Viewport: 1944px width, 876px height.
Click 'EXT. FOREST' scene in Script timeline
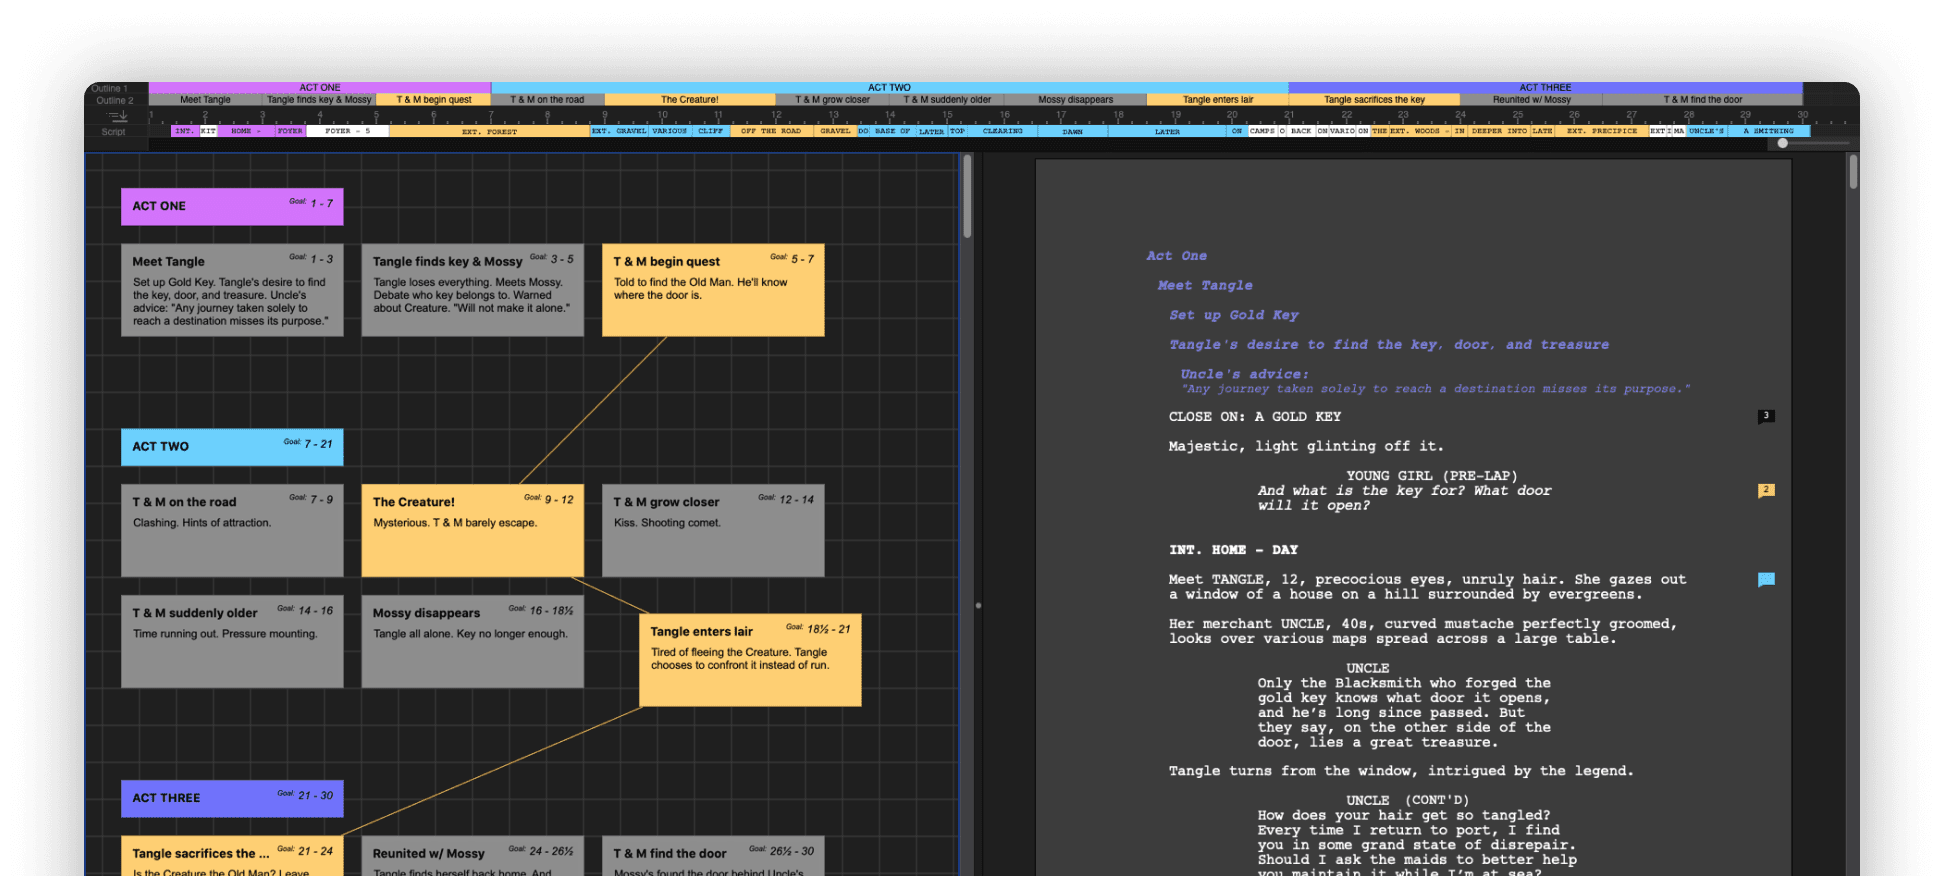[x=489, y=131]
